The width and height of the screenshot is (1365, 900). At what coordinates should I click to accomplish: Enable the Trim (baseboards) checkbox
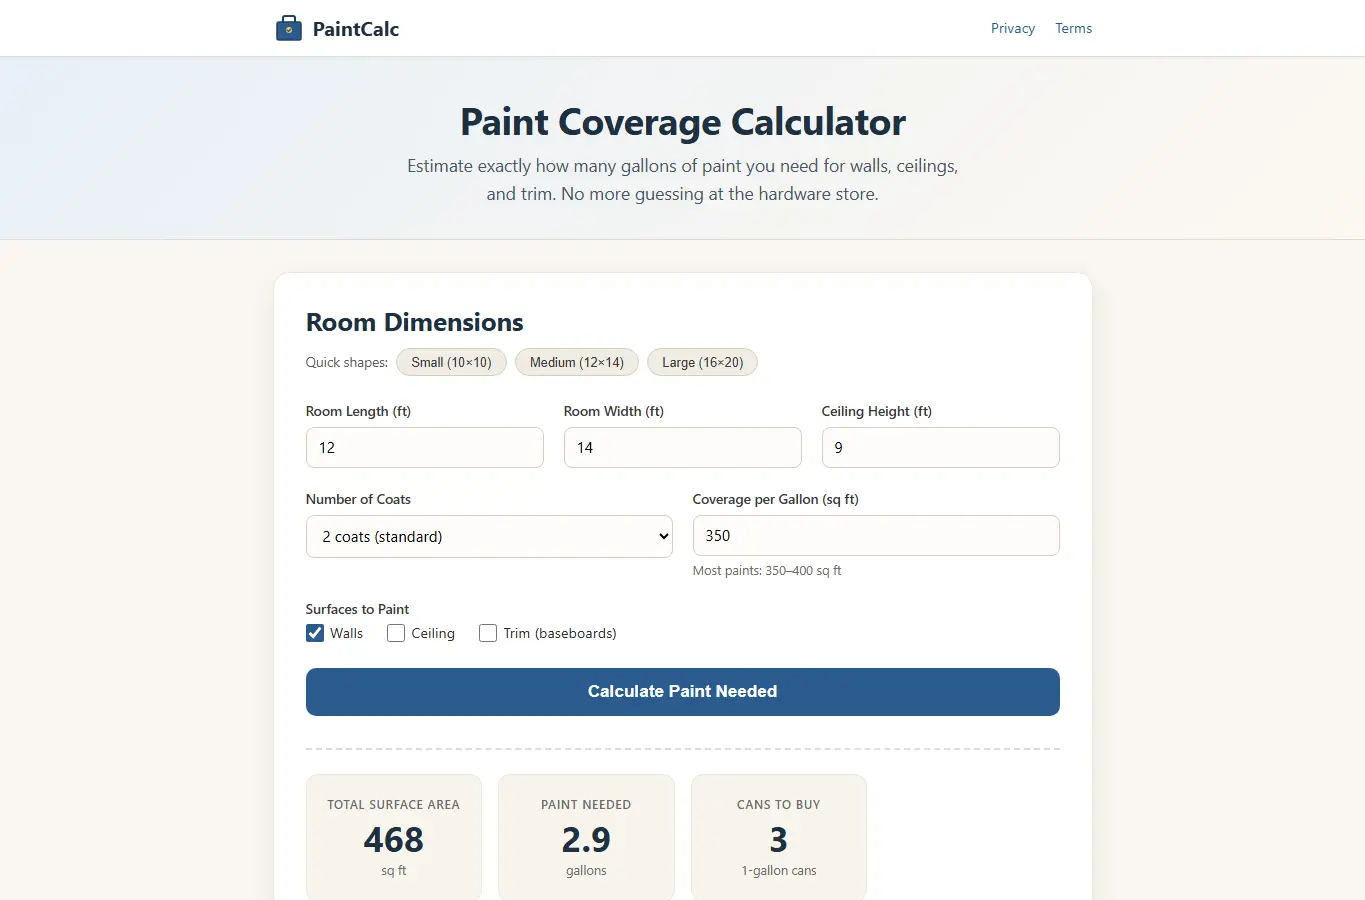point(488,633)
